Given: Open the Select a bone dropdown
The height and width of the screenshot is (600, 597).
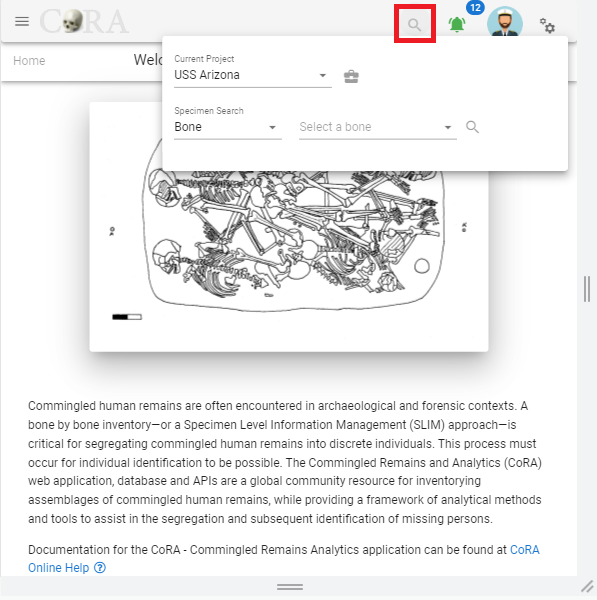Looking at the screenshot, I should pyautogui.click(x=378, y=127).
